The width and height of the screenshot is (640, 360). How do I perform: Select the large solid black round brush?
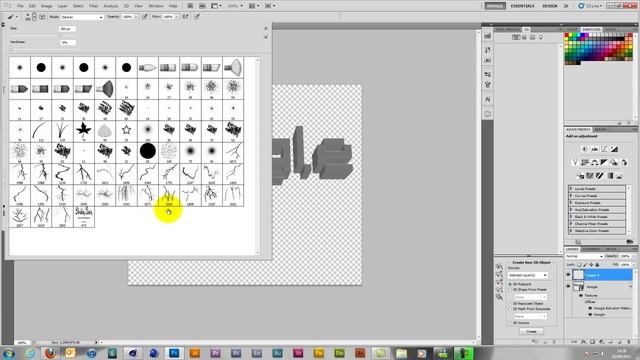[148, 151]
